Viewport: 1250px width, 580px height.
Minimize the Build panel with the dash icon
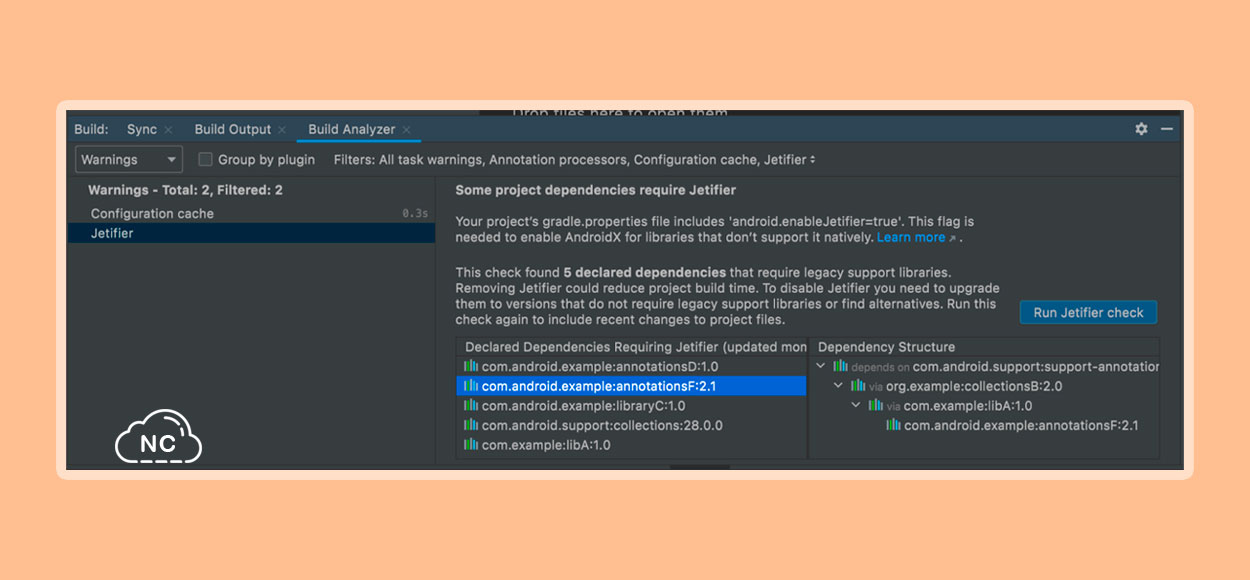1166,129
